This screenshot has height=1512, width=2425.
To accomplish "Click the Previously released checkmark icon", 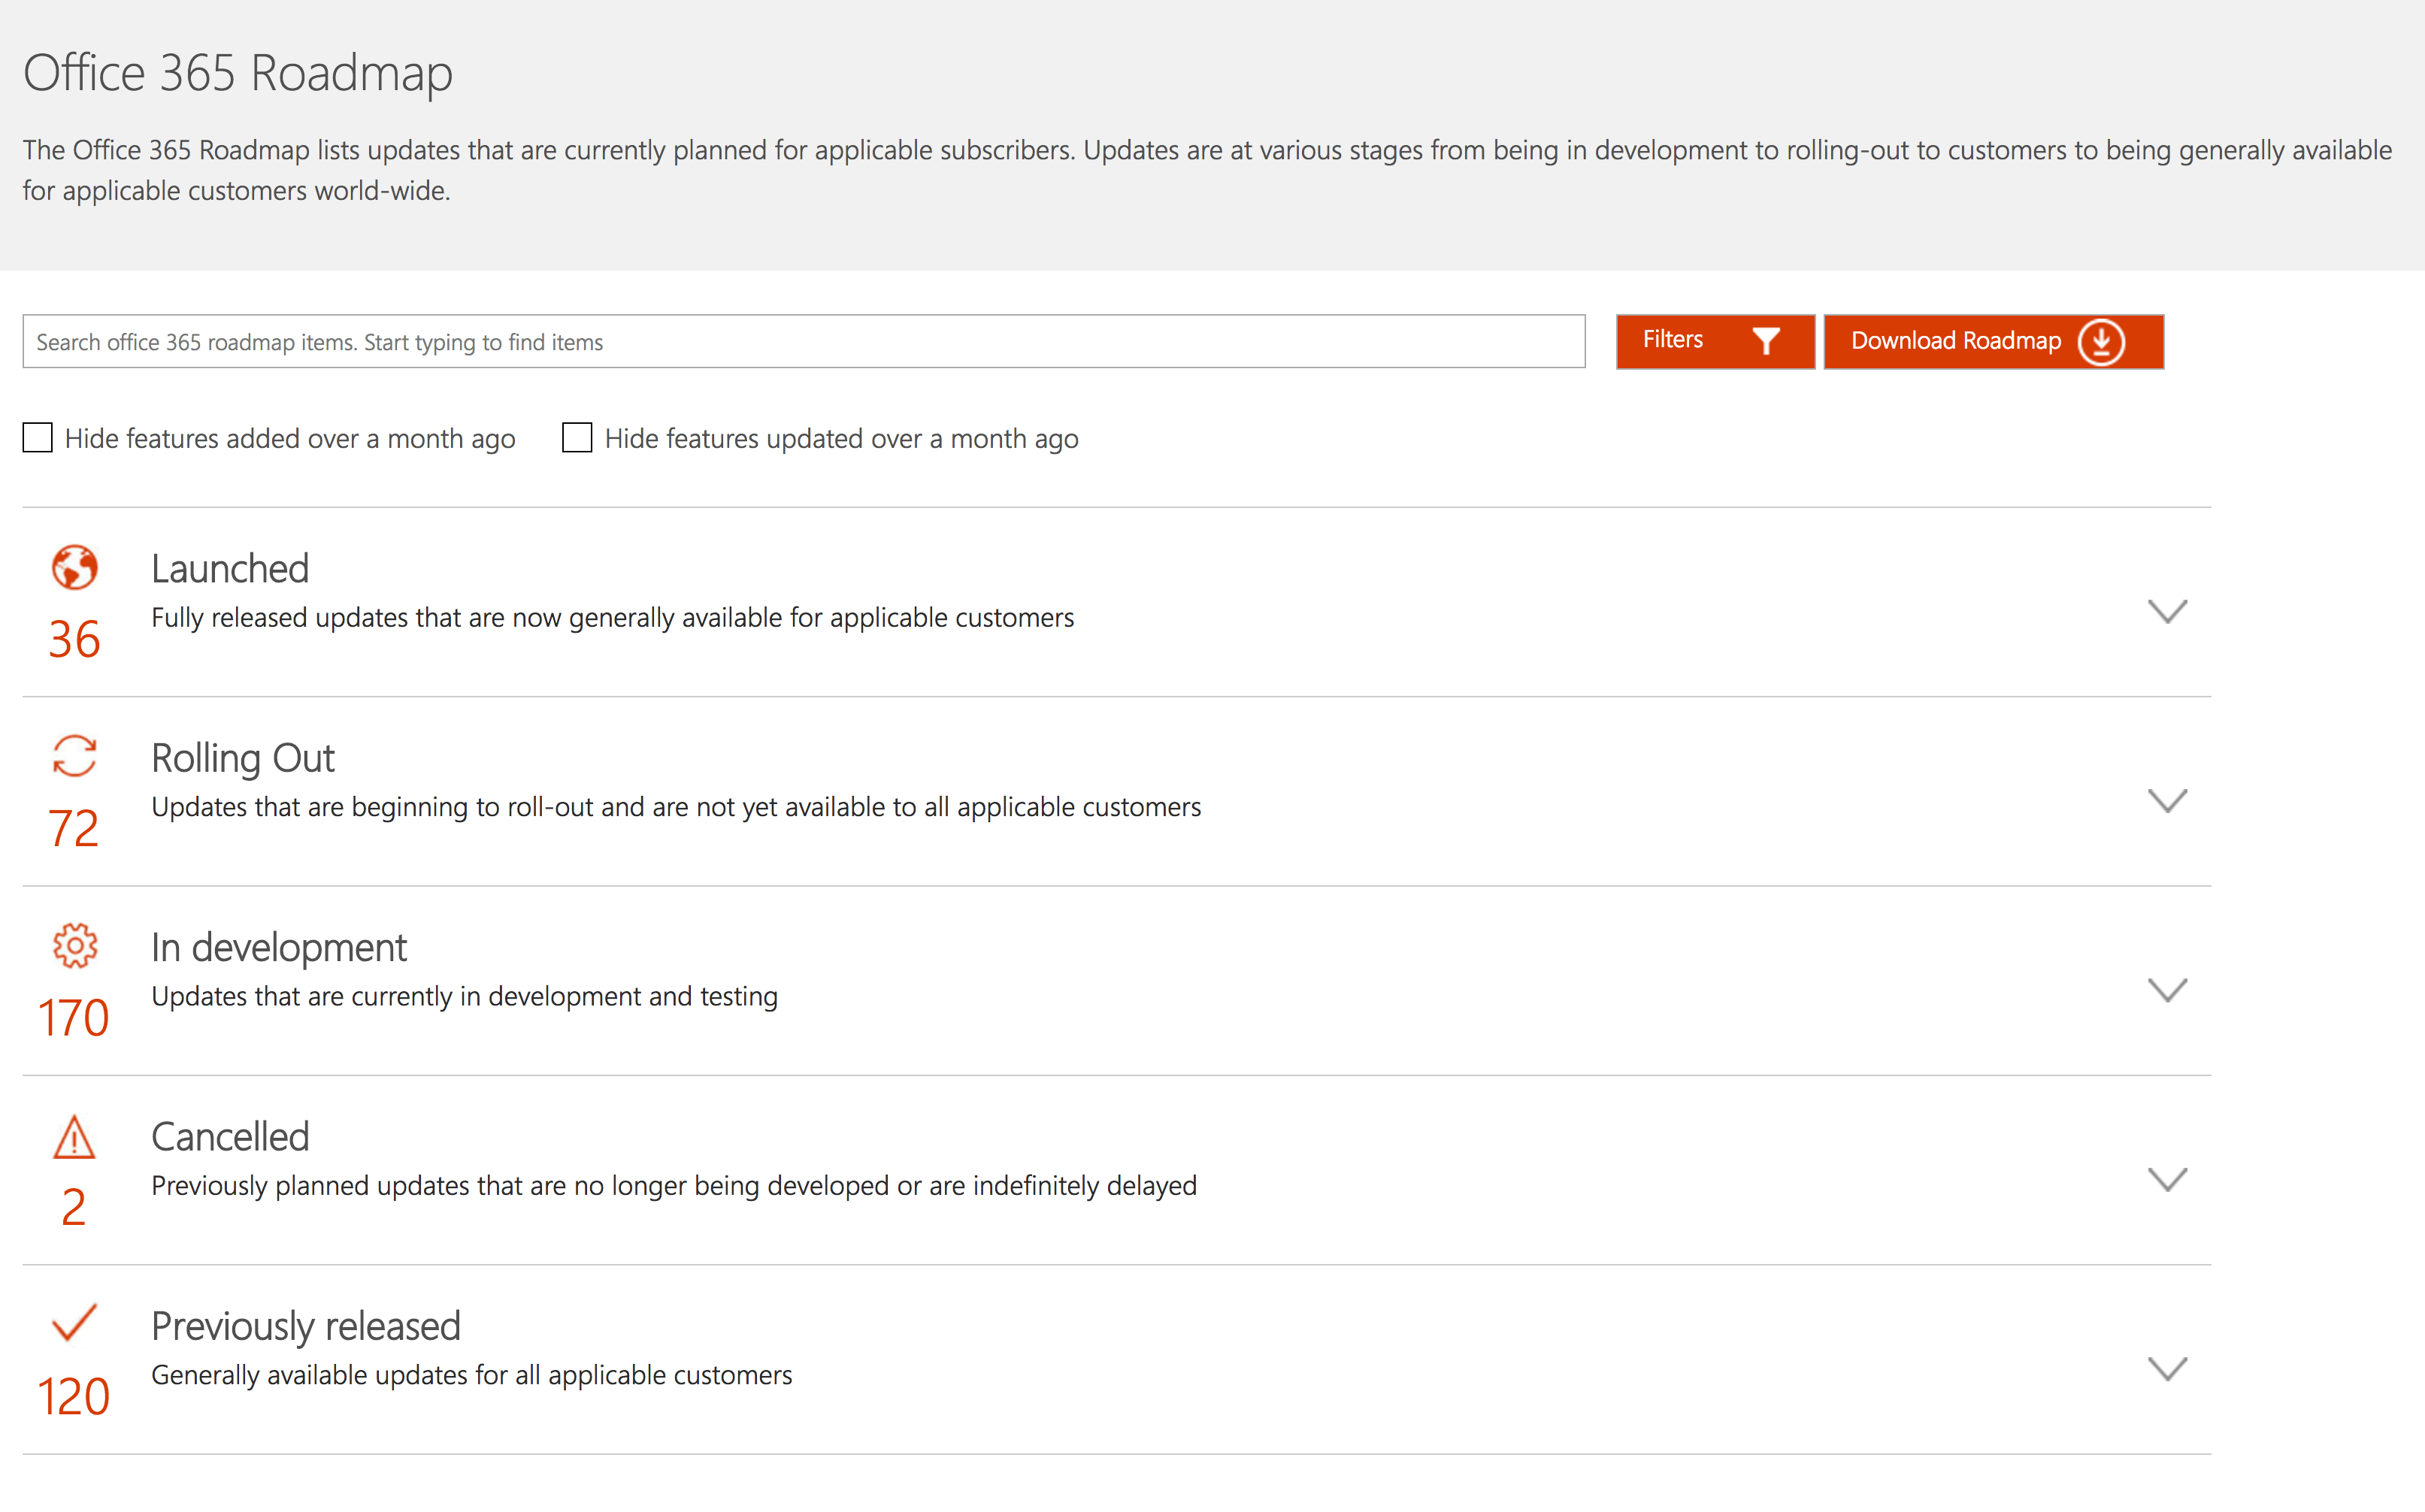I will coord(74,1323).
